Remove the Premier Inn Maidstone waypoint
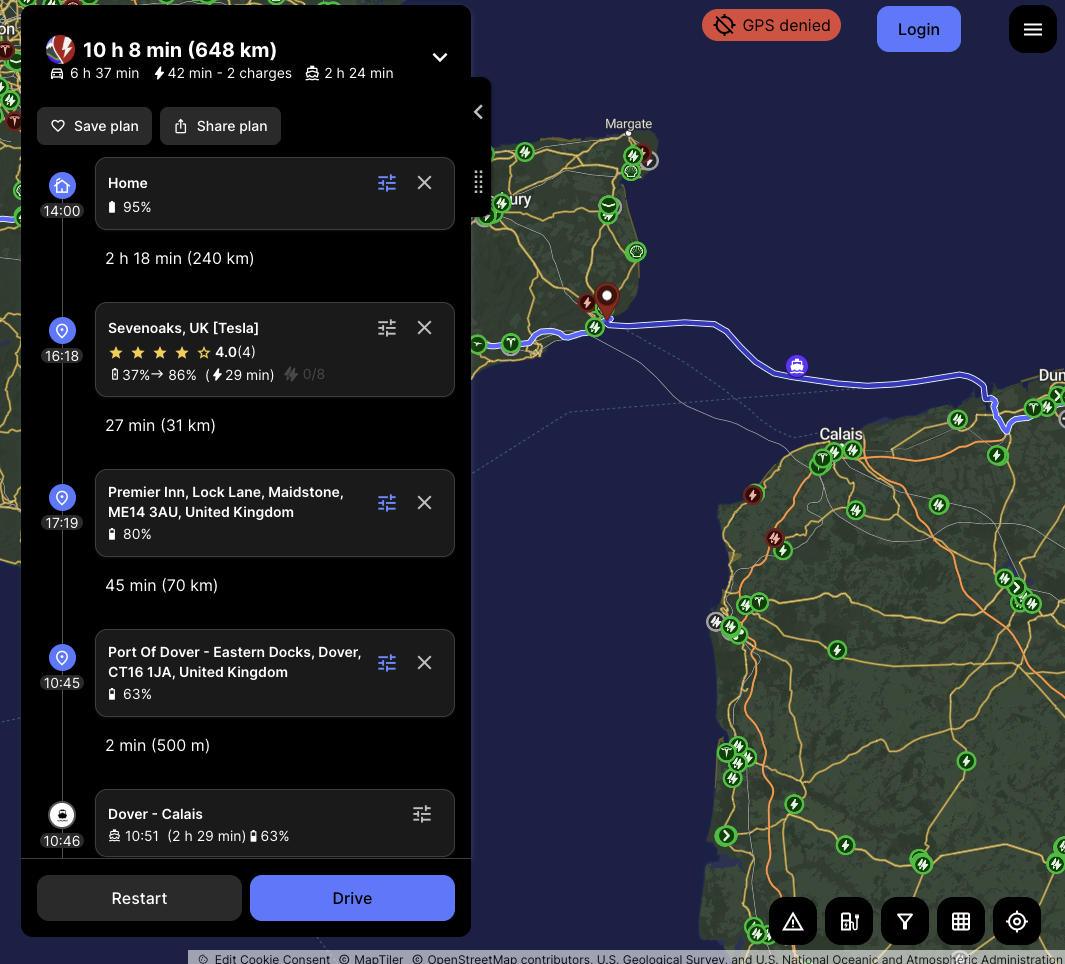 pos(425,503)
